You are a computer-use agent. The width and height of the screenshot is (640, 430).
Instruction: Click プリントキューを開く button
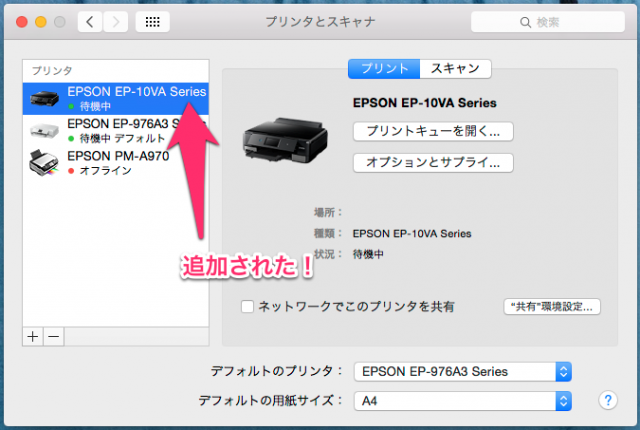click(433, 131)
